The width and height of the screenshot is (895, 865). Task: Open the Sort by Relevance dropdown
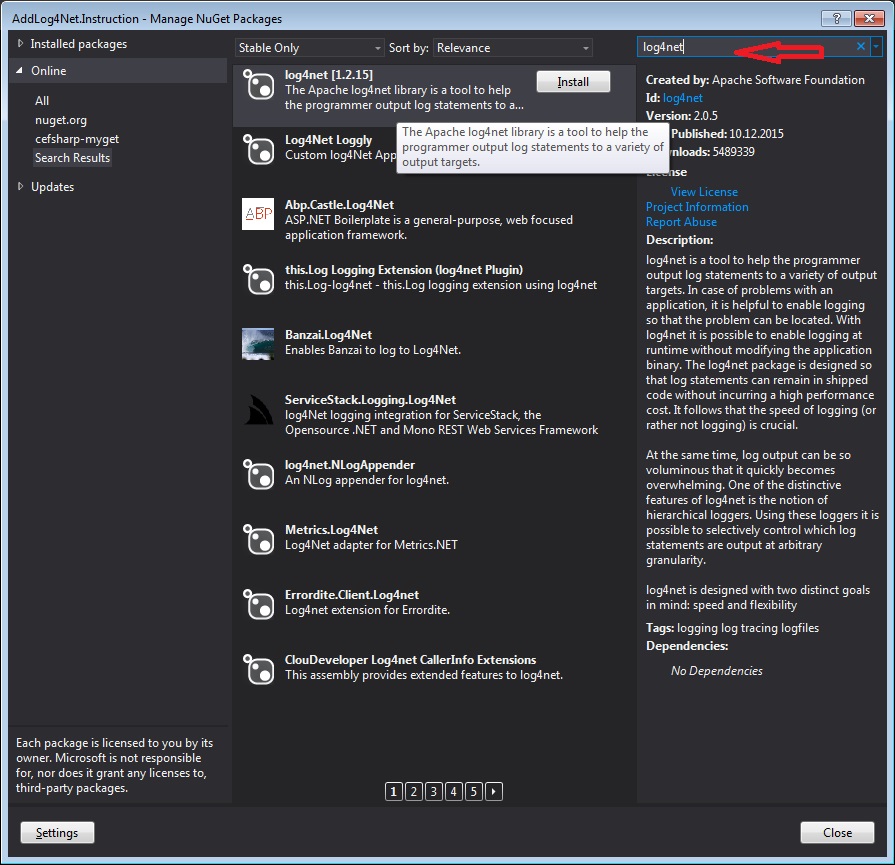pos(513,48)
